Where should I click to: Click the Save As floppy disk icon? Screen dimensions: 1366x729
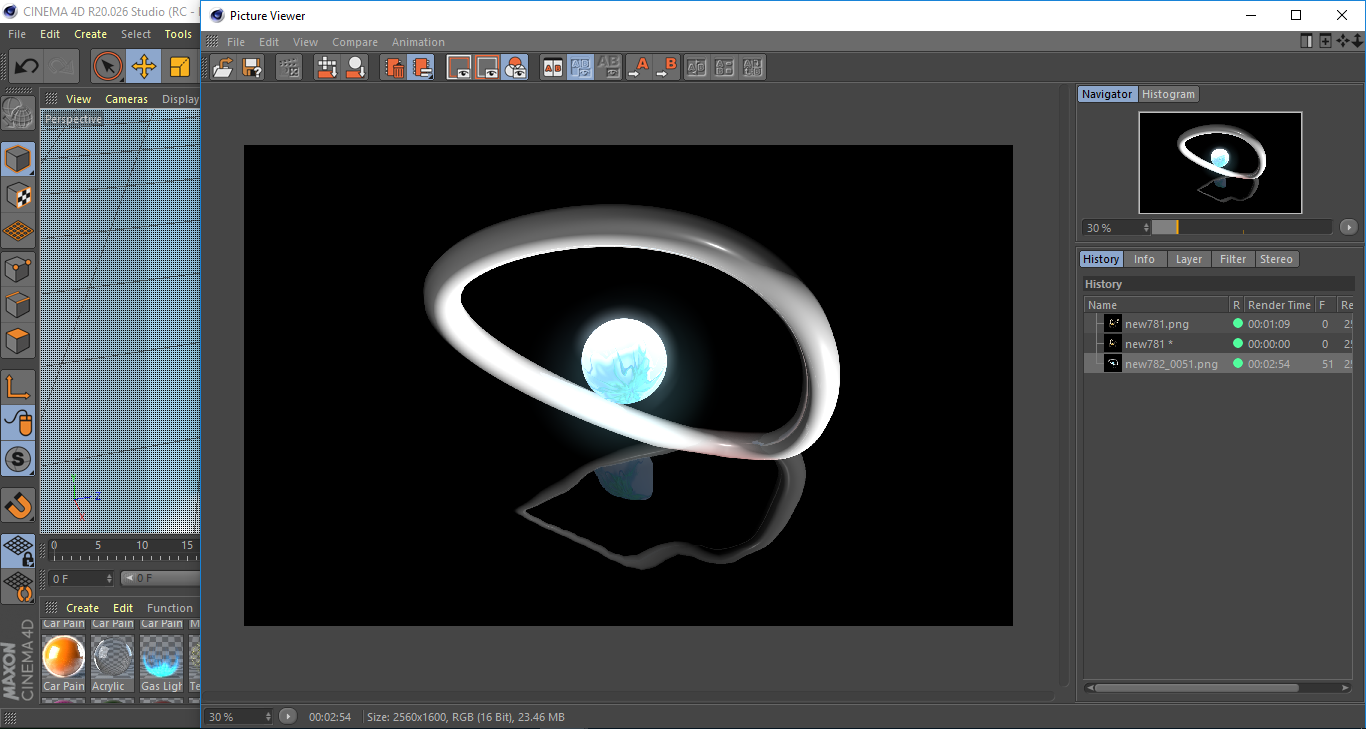tap(253, 68)
